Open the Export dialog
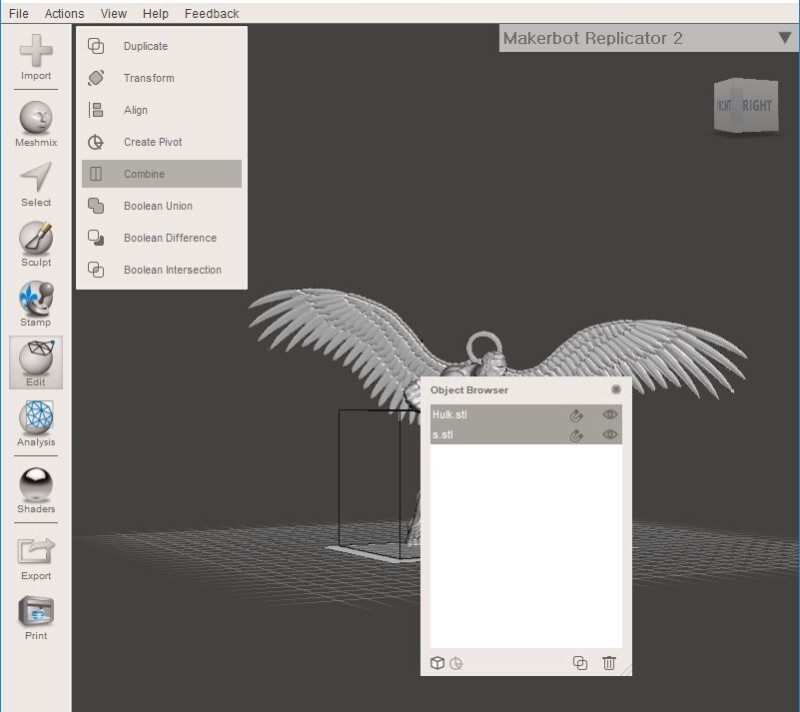 [x=36, y=559]
